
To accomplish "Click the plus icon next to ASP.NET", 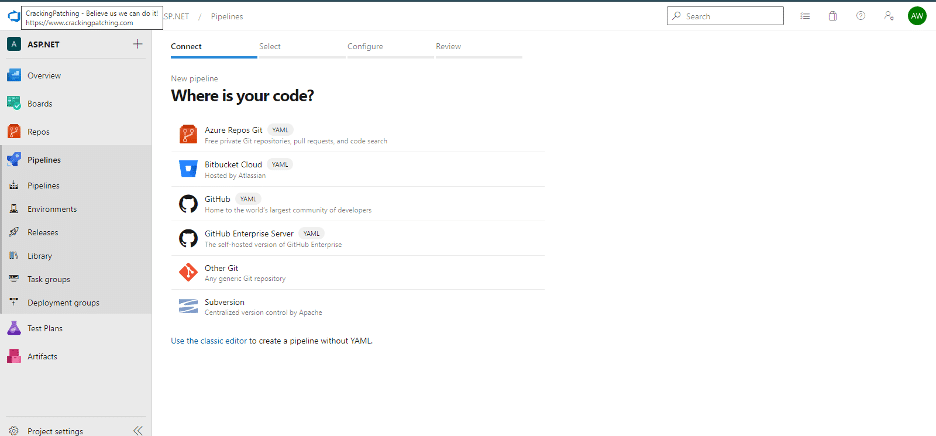I will click(x=138, y=44).
